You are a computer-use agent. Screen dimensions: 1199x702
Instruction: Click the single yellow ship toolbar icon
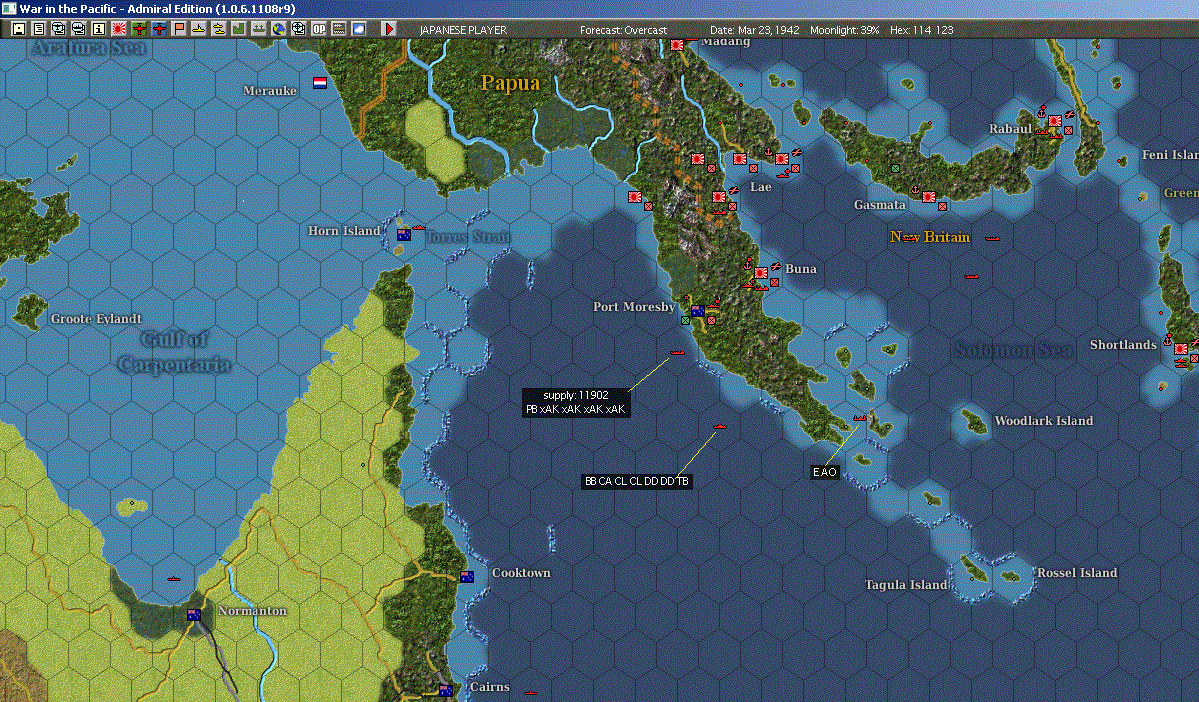(199, 29)
